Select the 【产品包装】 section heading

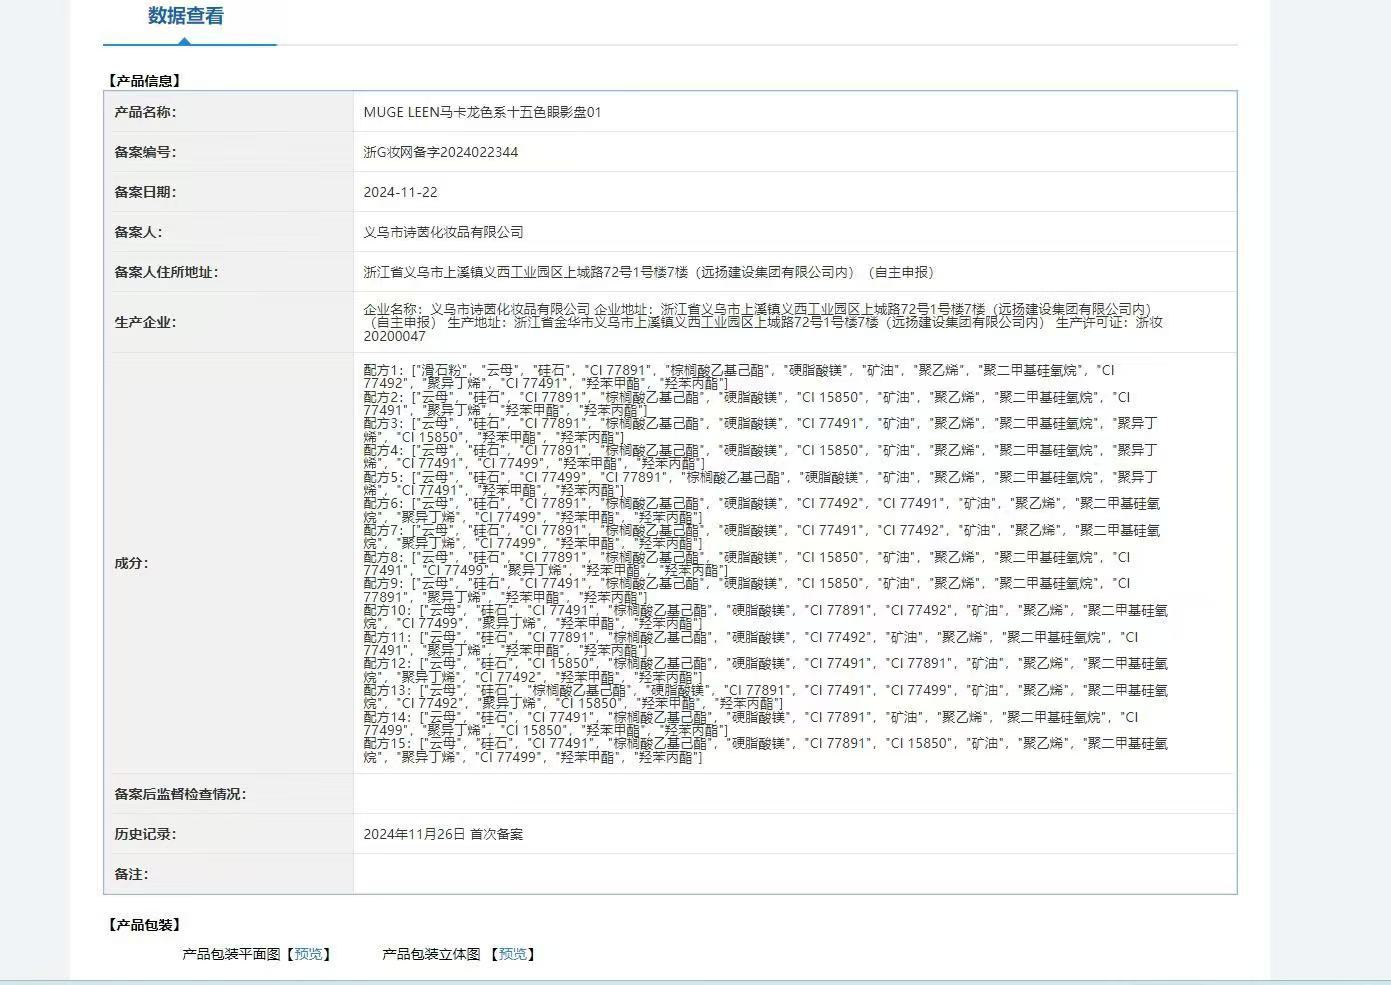point(144,925)
